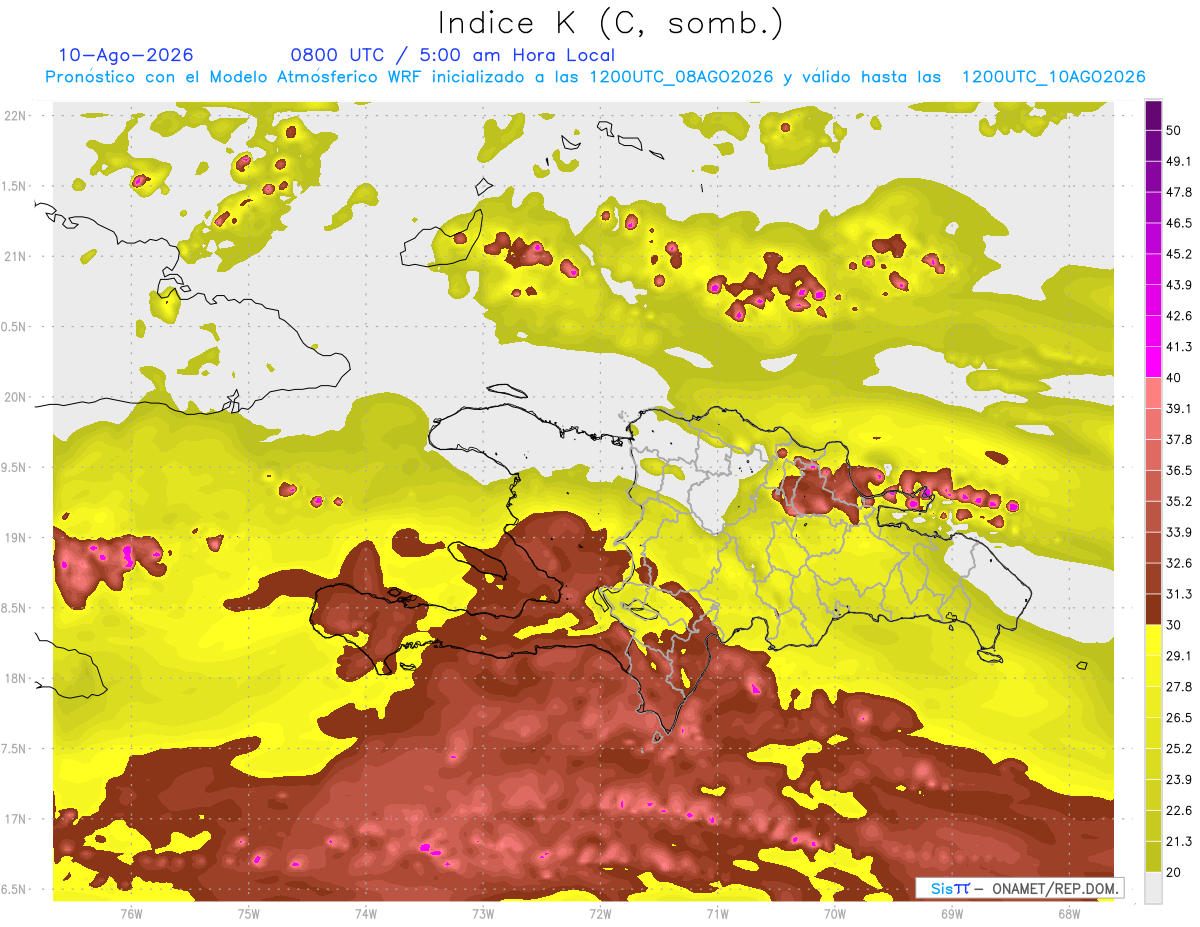Click the "7.5N" latitude label
This screenshot has height=927, width=1200.
pyautogui.click(x=15, y=749)
